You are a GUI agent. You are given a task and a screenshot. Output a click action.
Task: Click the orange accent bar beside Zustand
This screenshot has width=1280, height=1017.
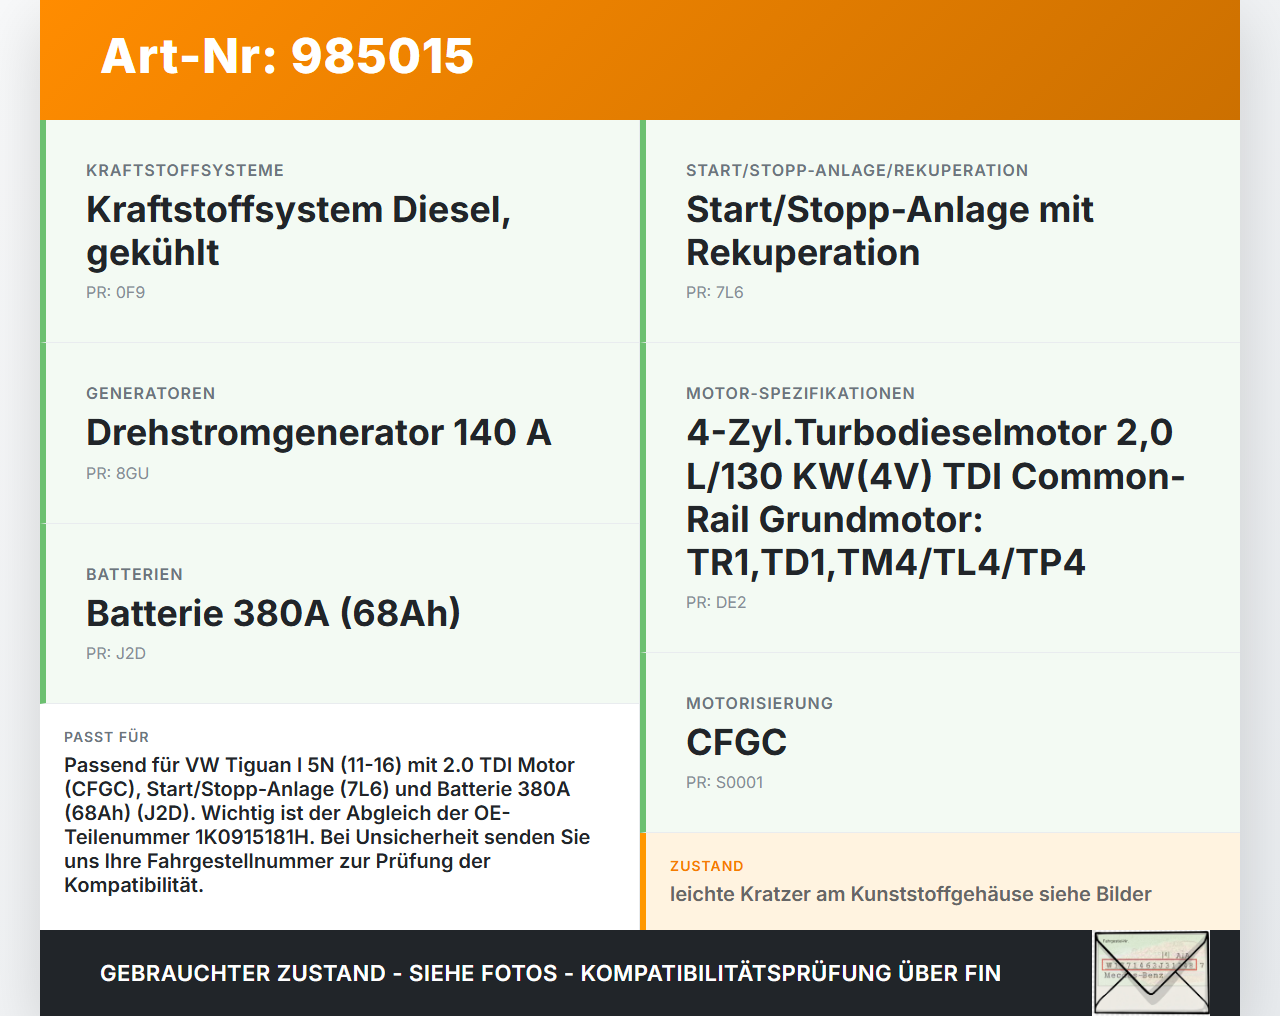(643, 880)
